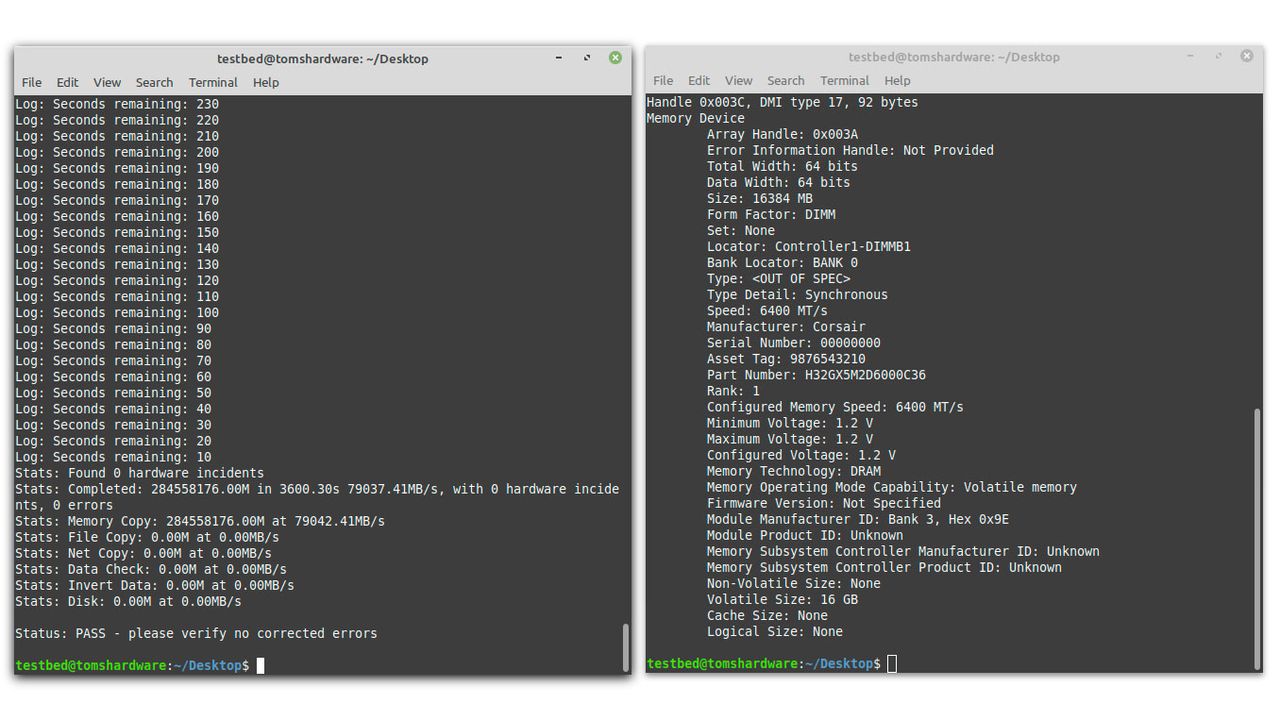The image size is (1280, 720).
Task: Click the 'Stats: Memory Copy' line
Action: tap(200, 521)
